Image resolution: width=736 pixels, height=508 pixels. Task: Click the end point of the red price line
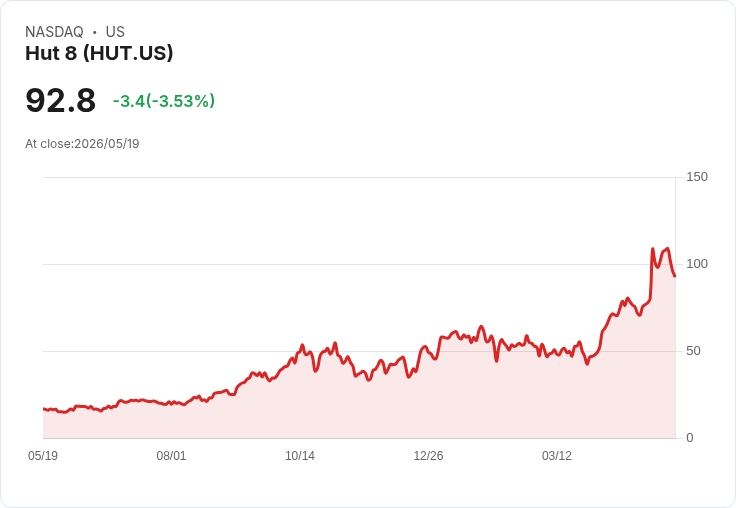675,276
